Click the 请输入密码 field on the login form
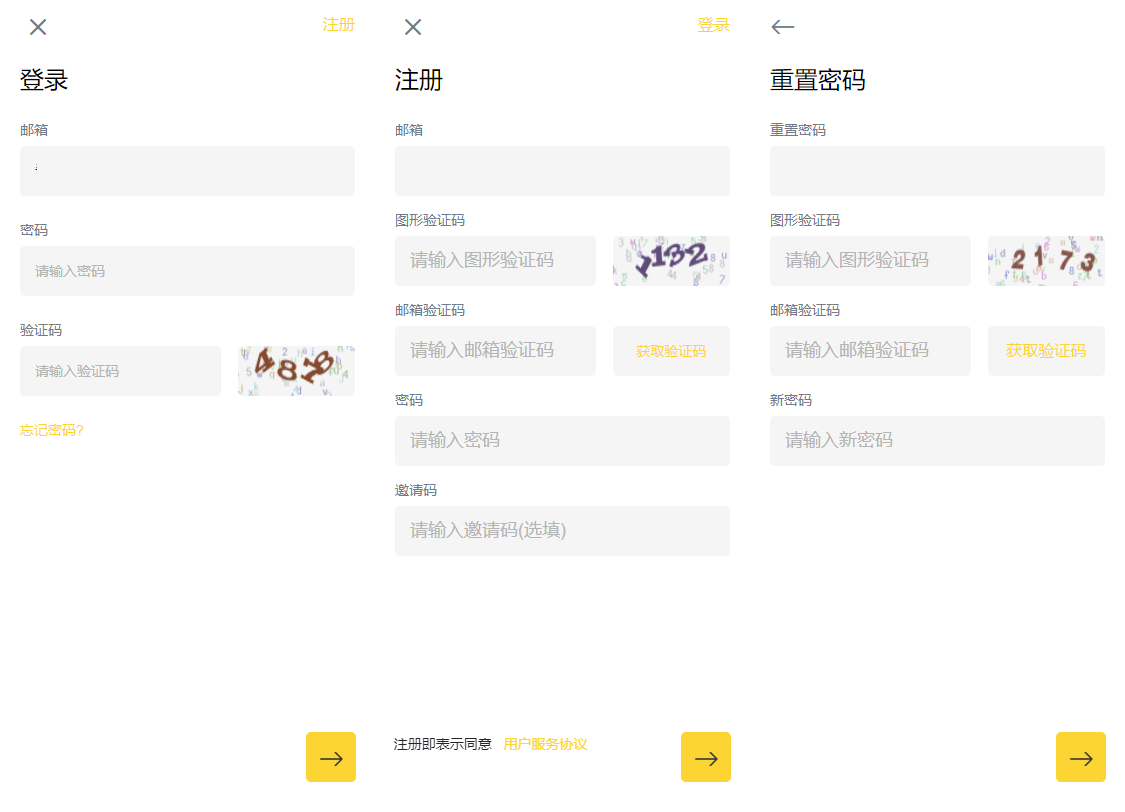 187,271
